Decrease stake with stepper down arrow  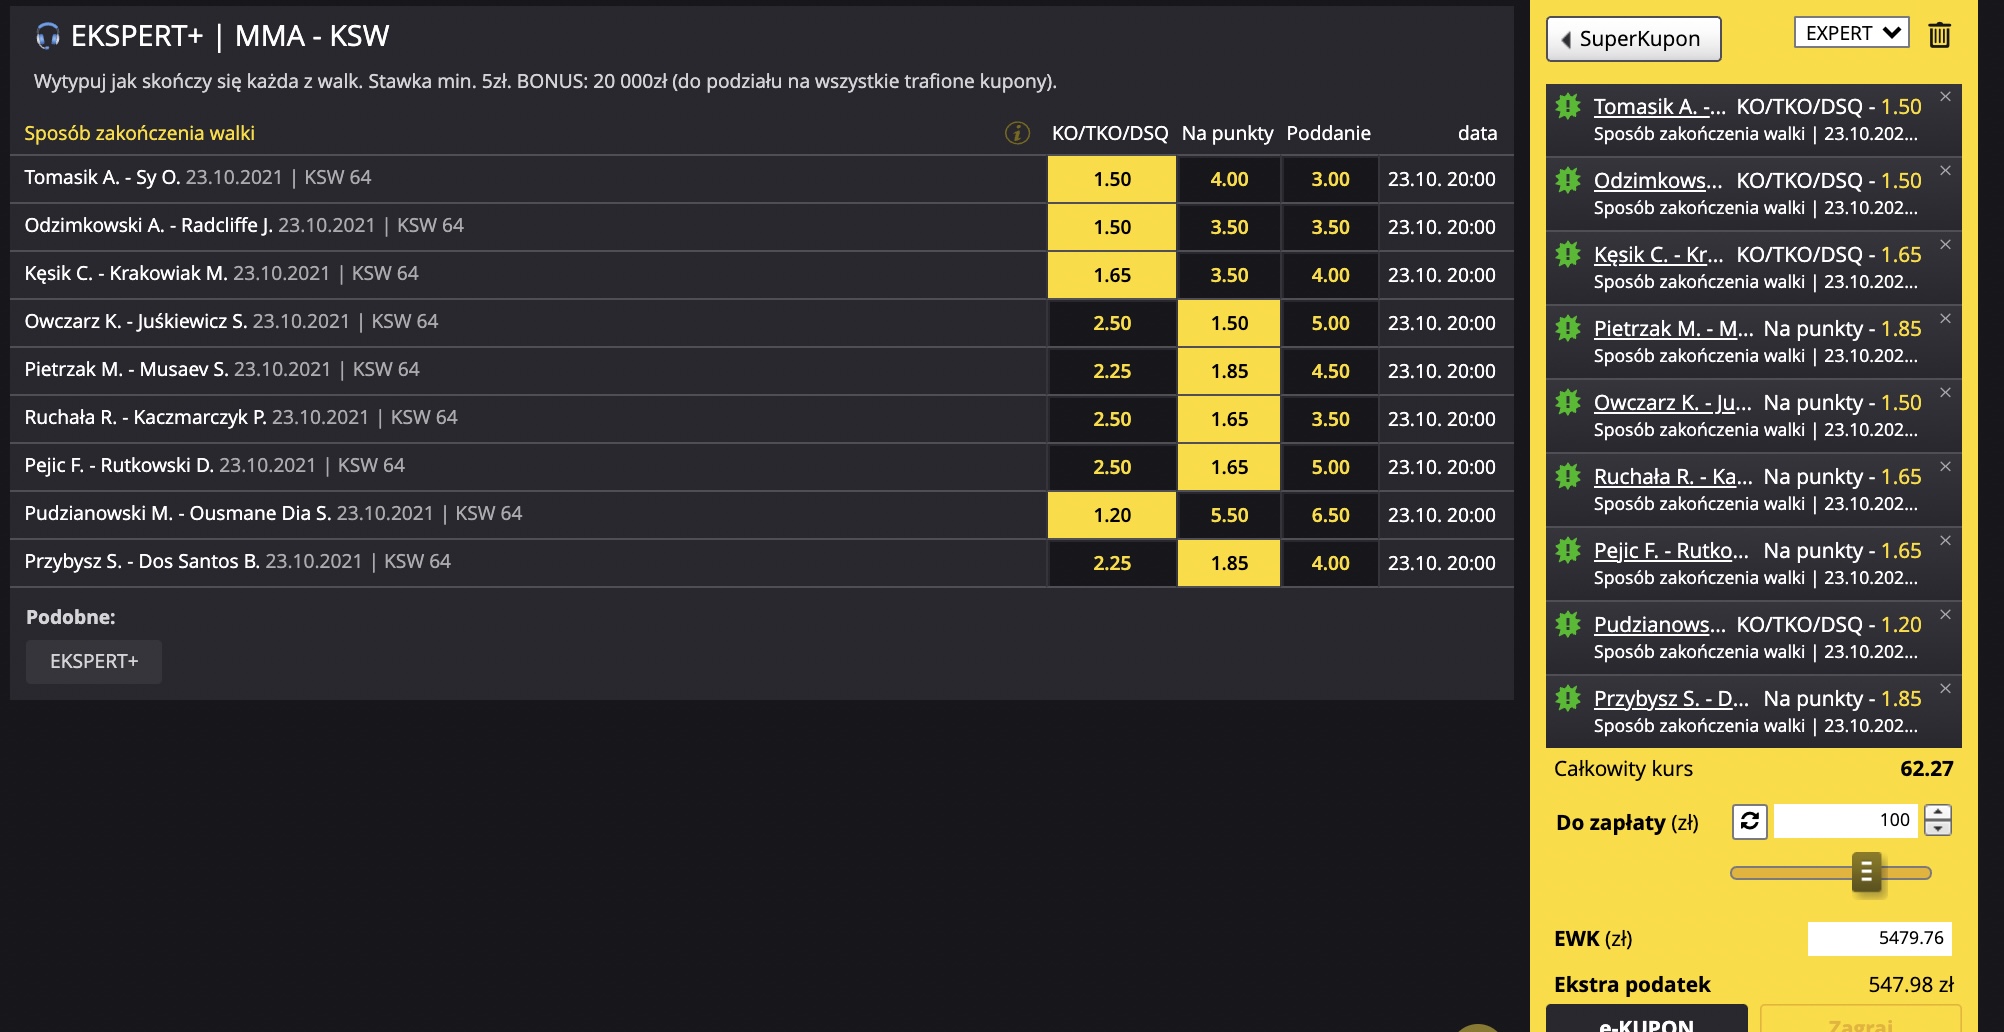tap(1938, 828)
